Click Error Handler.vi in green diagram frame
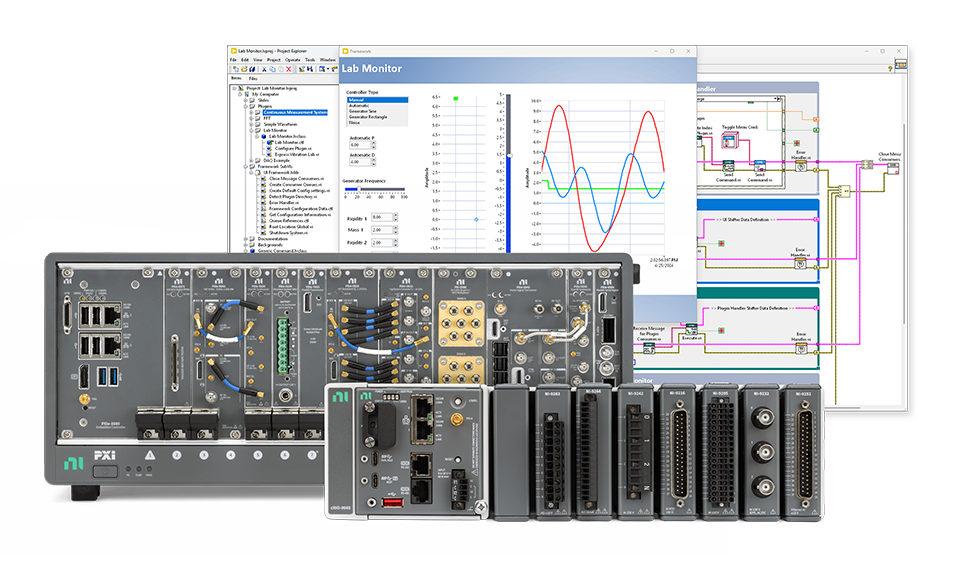 coord(800,348)
